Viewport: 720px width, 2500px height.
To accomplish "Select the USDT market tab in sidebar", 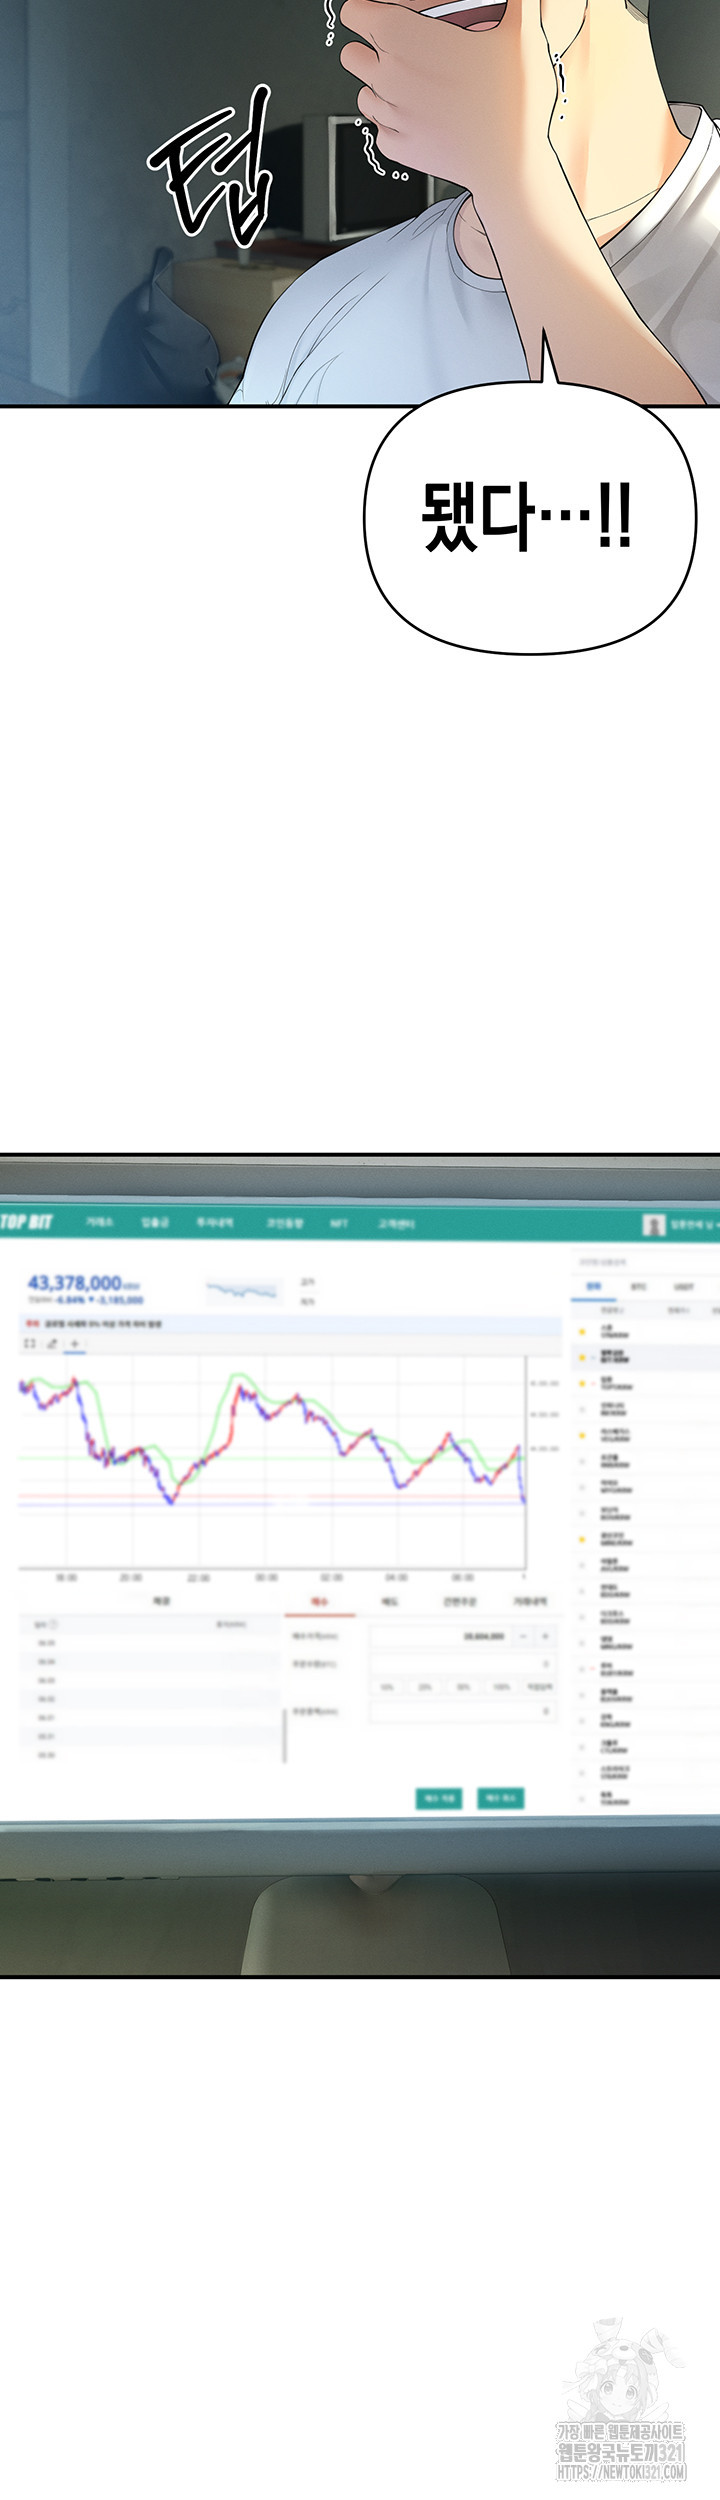I will click(x=683, y=1287).
